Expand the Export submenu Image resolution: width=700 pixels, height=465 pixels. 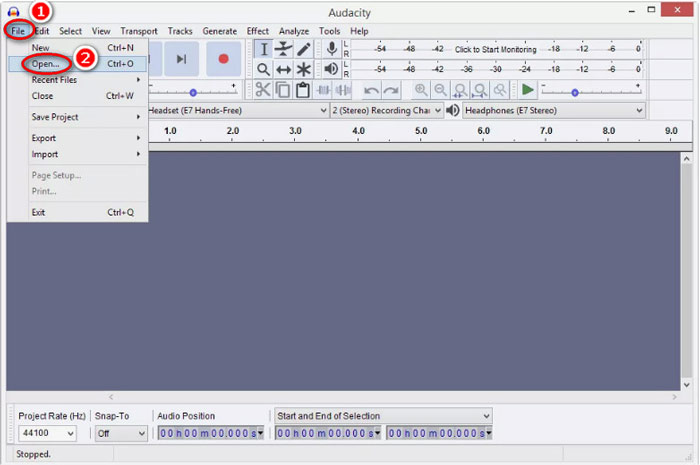coord(78,138)
